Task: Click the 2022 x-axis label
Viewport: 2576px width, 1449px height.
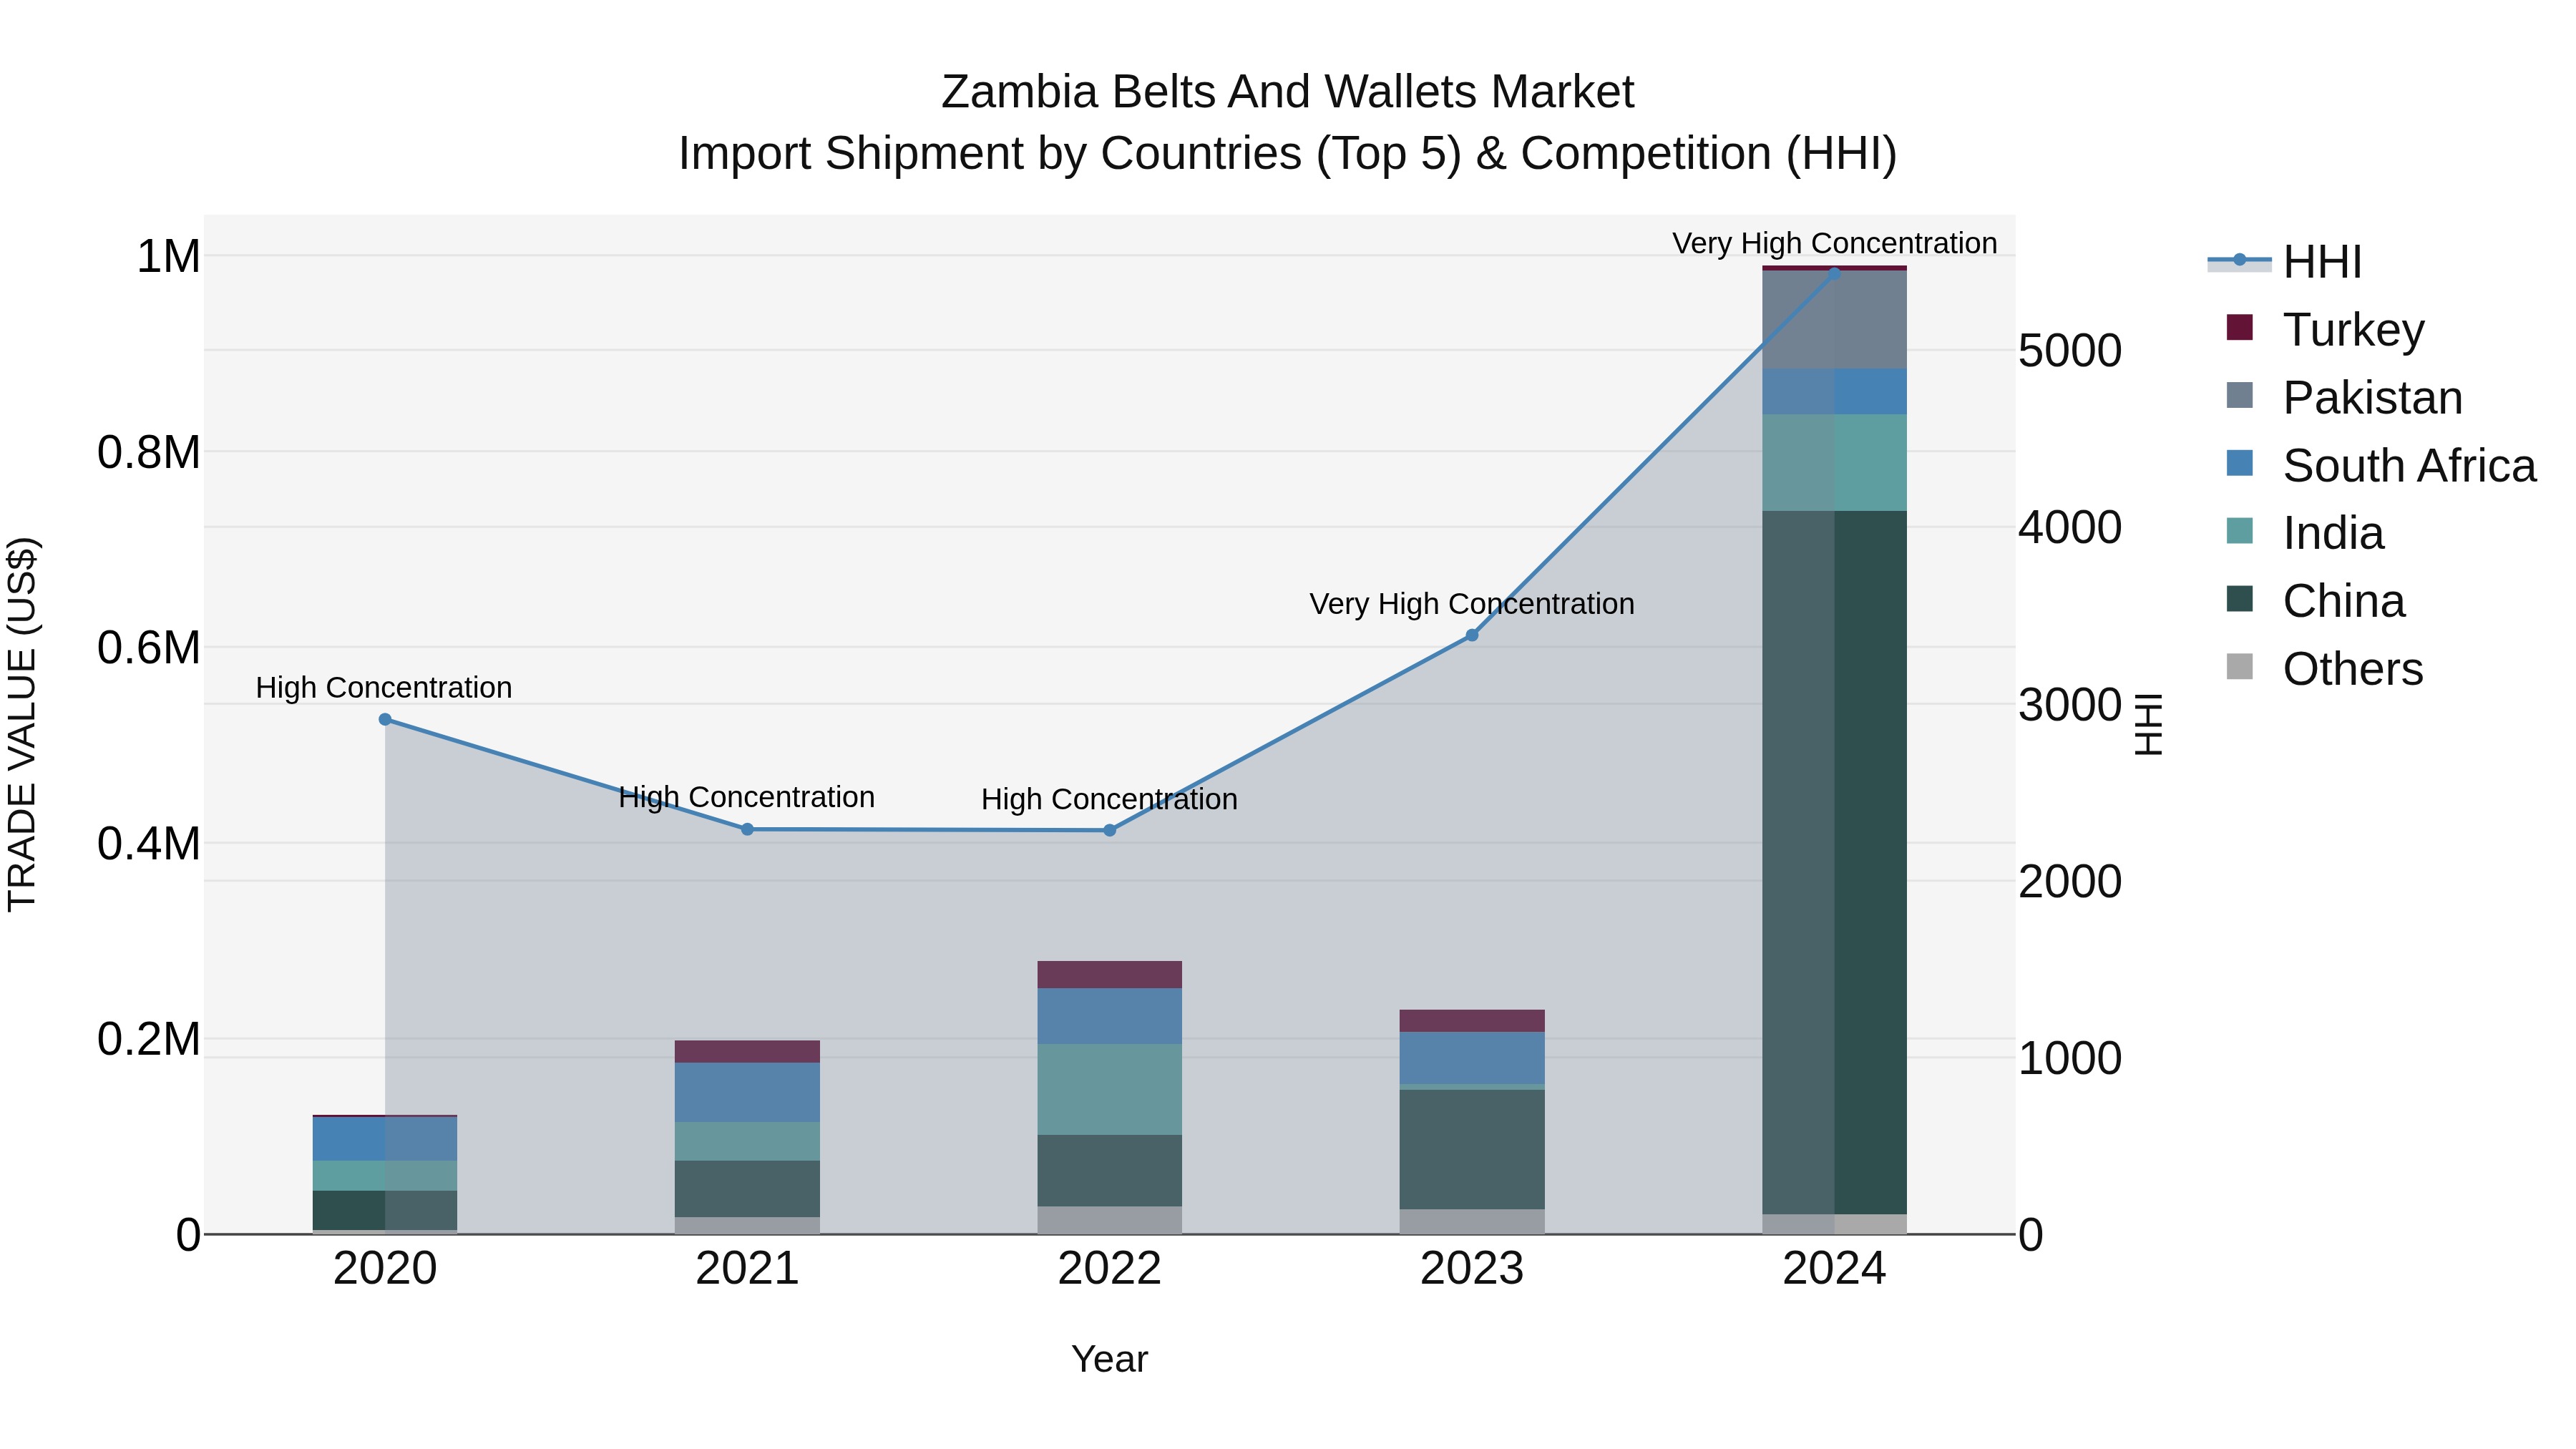Action: pyautogui.click(x=1109, y=1269)
